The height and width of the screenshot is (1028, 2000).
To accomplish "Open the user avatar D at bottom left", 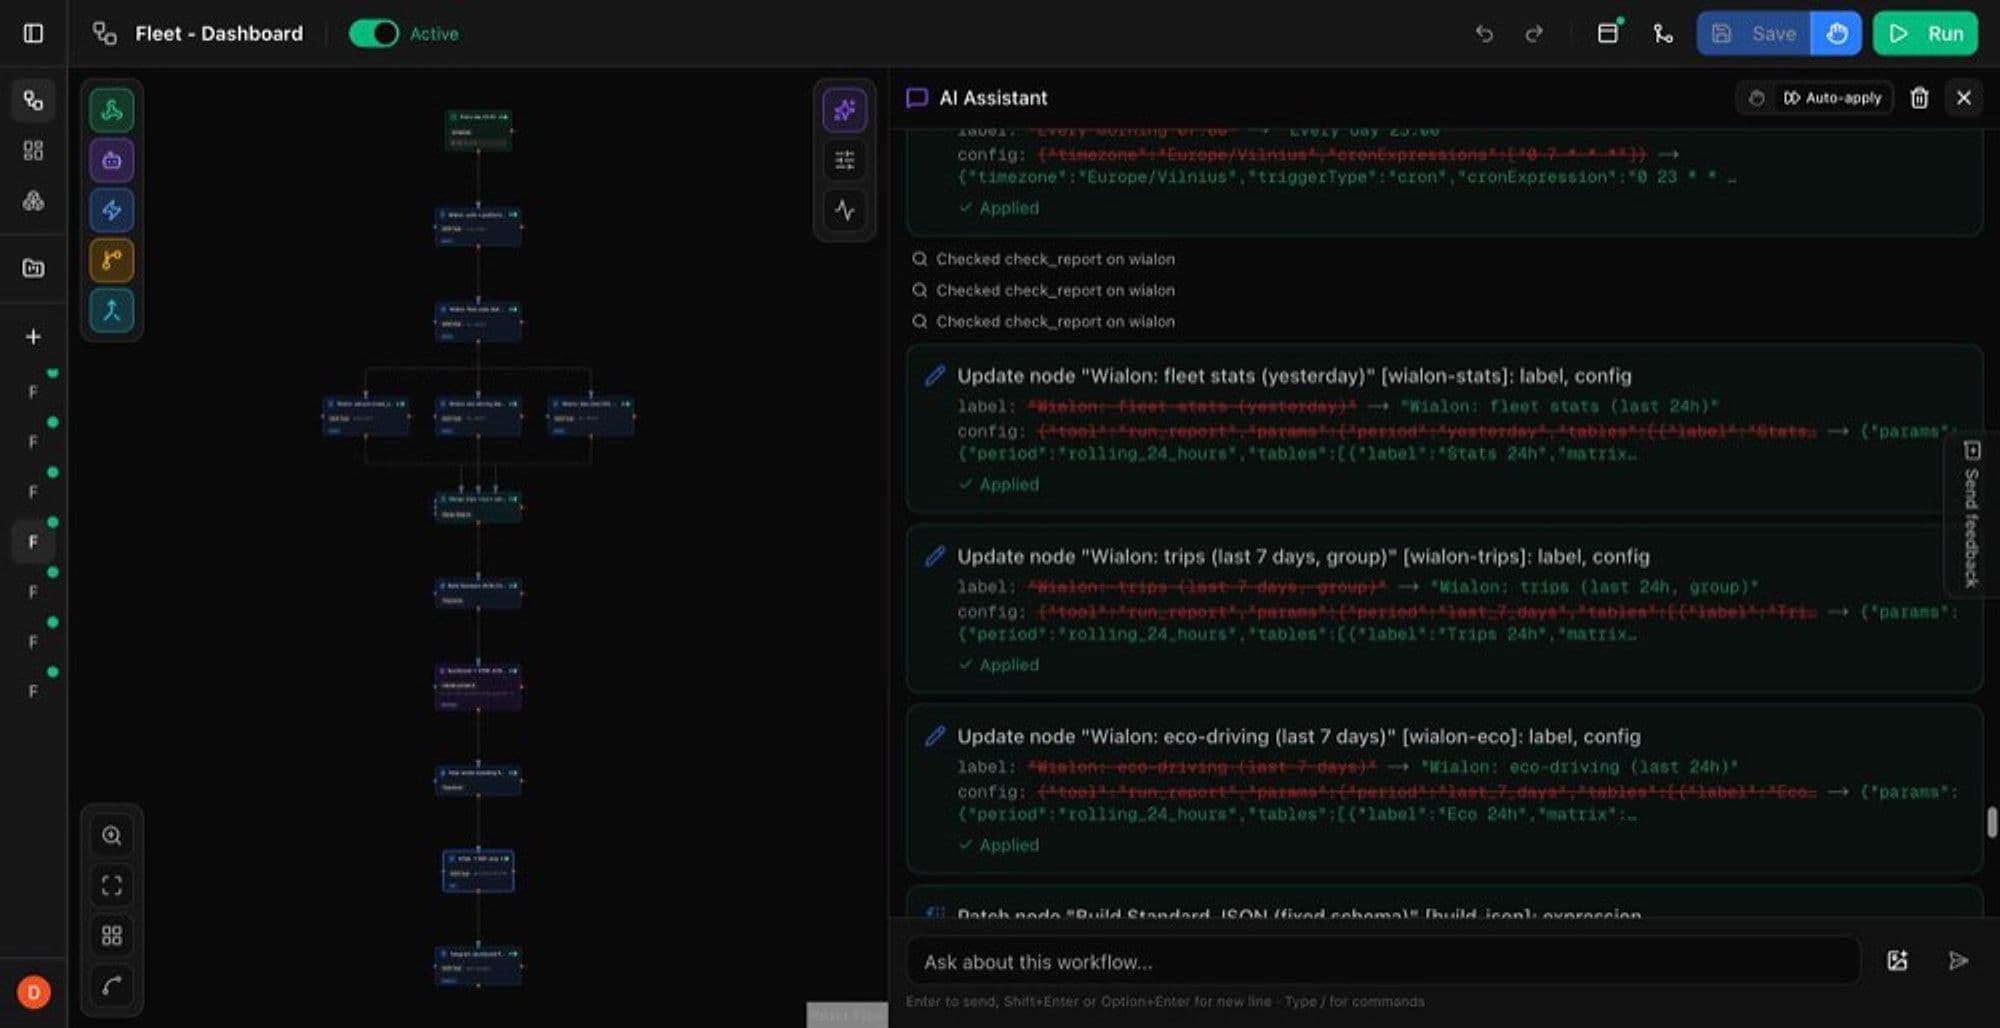I will click(x=33, y=992).
